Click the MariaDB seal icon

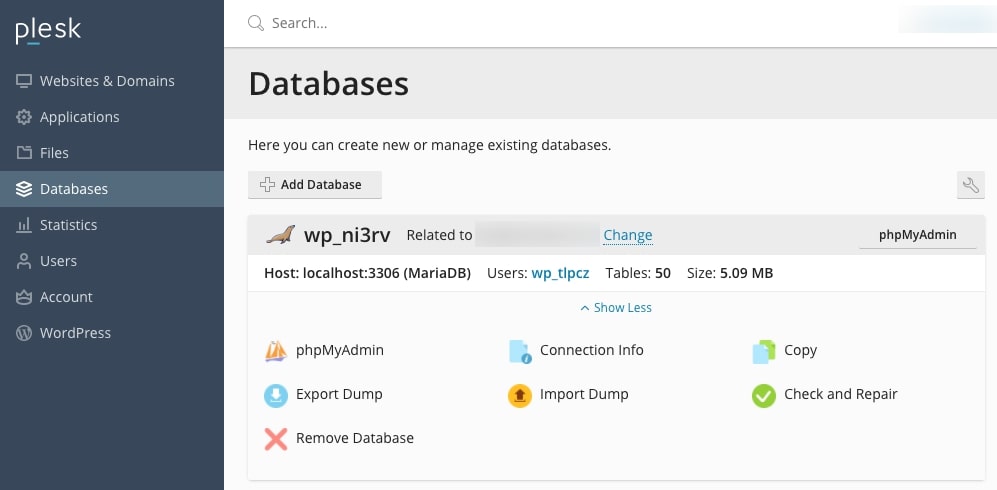[280, 235]
